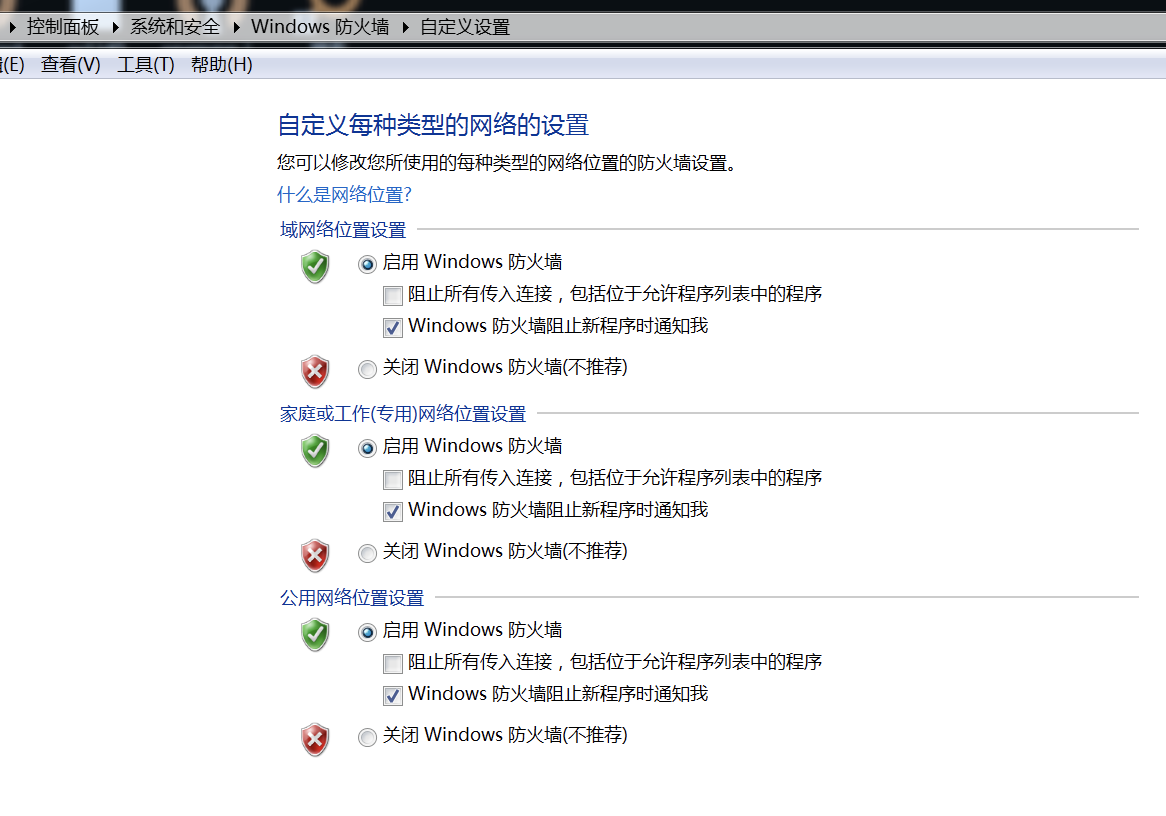This screenshot has width=1166, height=816.
Task: Expand the breadcrumb arrow after 系统和安全
Action: (x=236, y=27)
